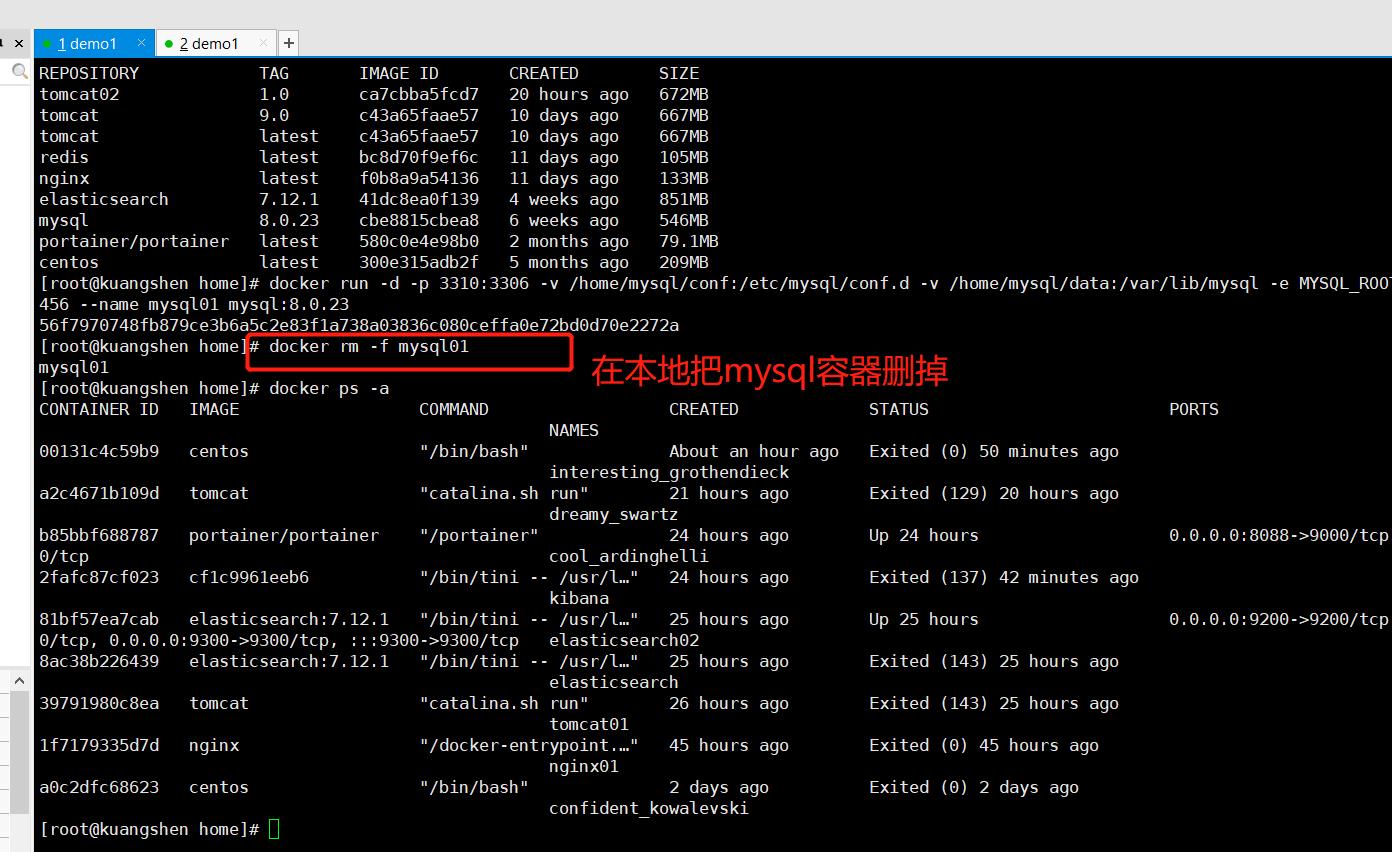1392x852 pixels.
Task: Click the 105MB size value
Action: (x=684, y=157)
